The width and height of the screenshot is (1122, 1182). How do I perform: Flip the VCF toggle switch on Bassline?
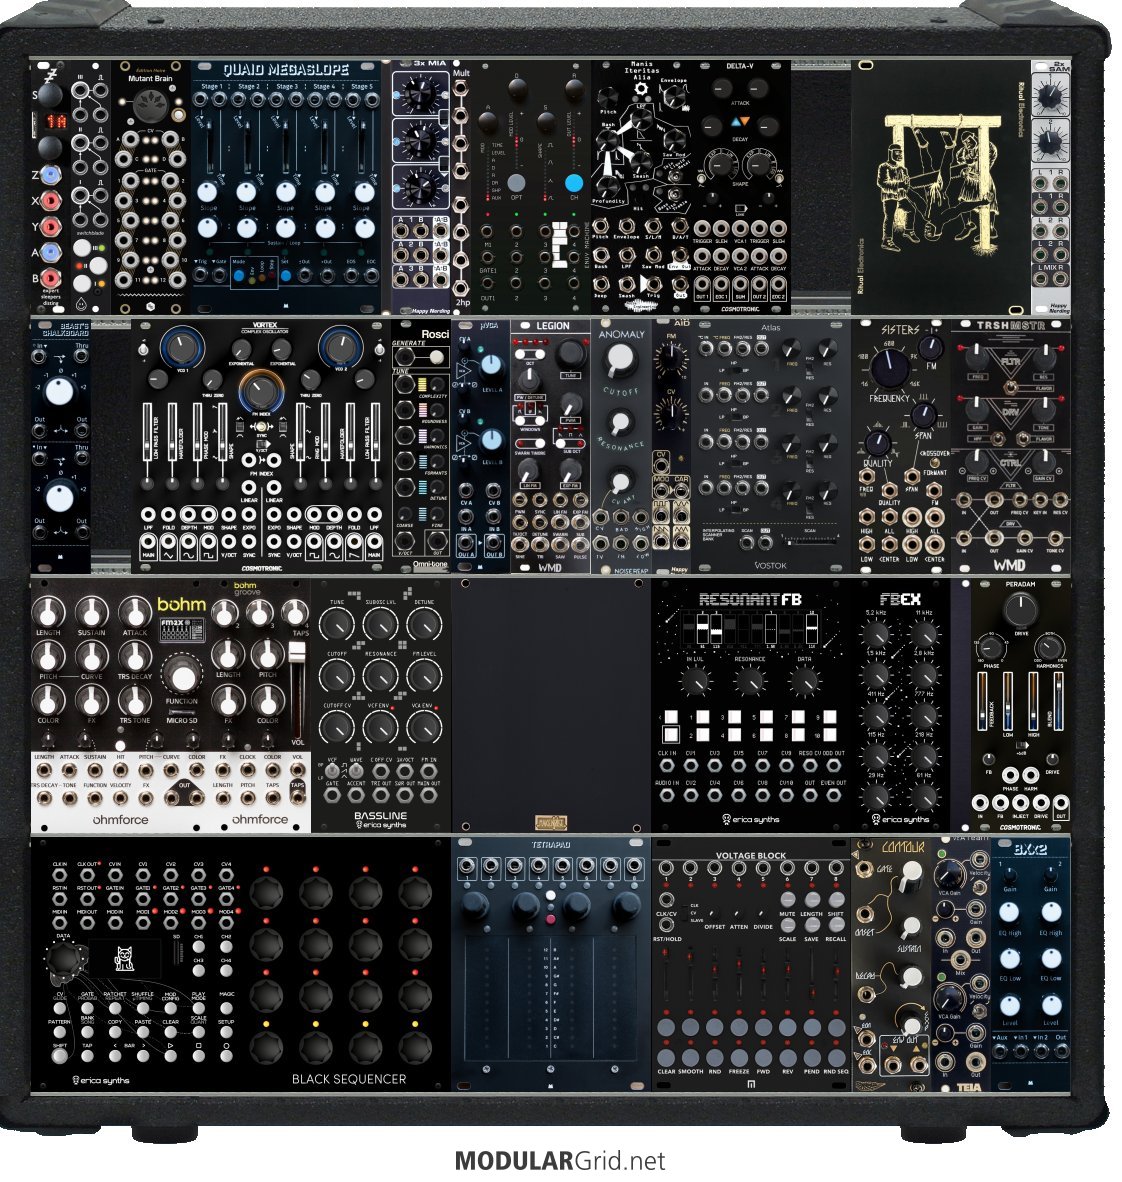[331, 772]
